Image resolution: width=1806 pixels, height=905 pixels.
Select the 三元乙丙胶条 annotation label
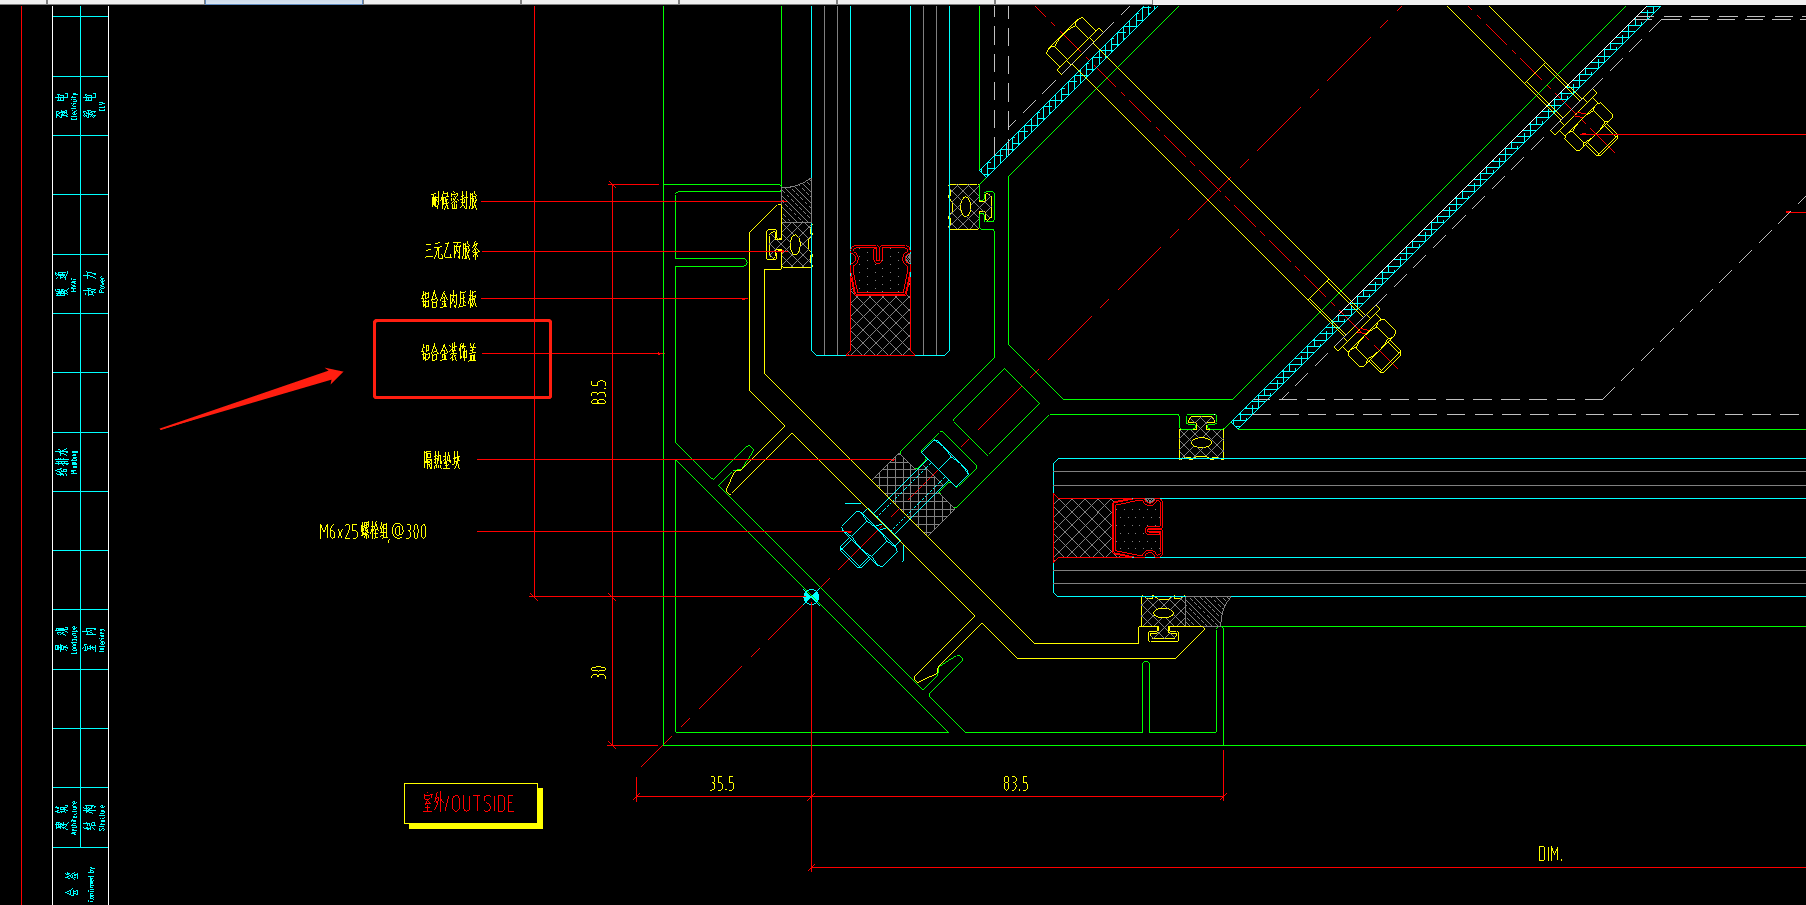(452, 250)
